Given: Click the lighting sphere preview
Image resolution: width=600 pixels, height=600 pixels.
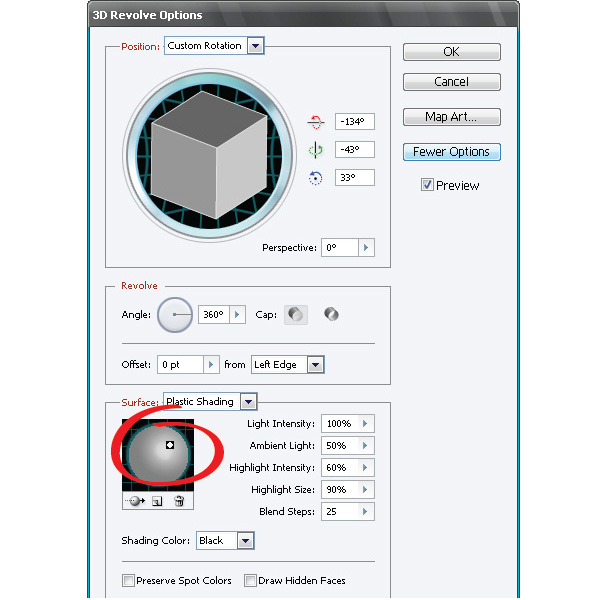Looking at the screenshot, I should [x=158, y=455].
